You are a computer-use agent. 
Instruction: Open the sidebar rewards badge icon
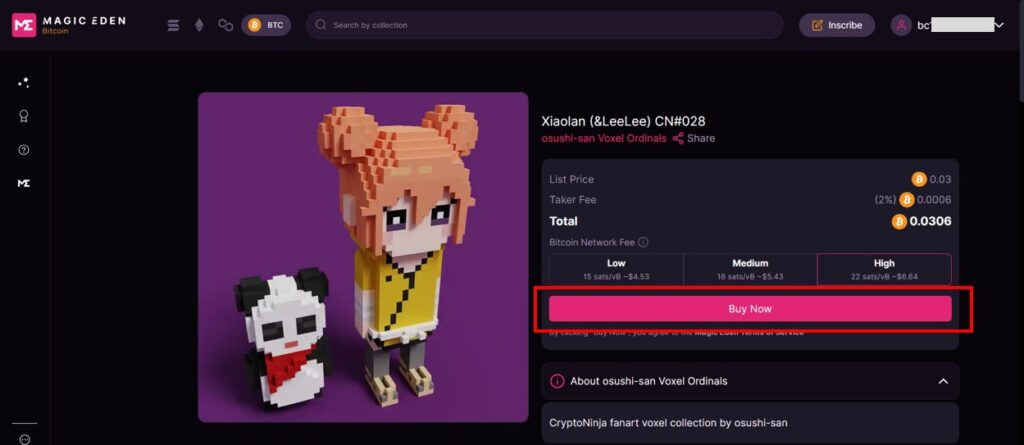click(x=24, y=116)
